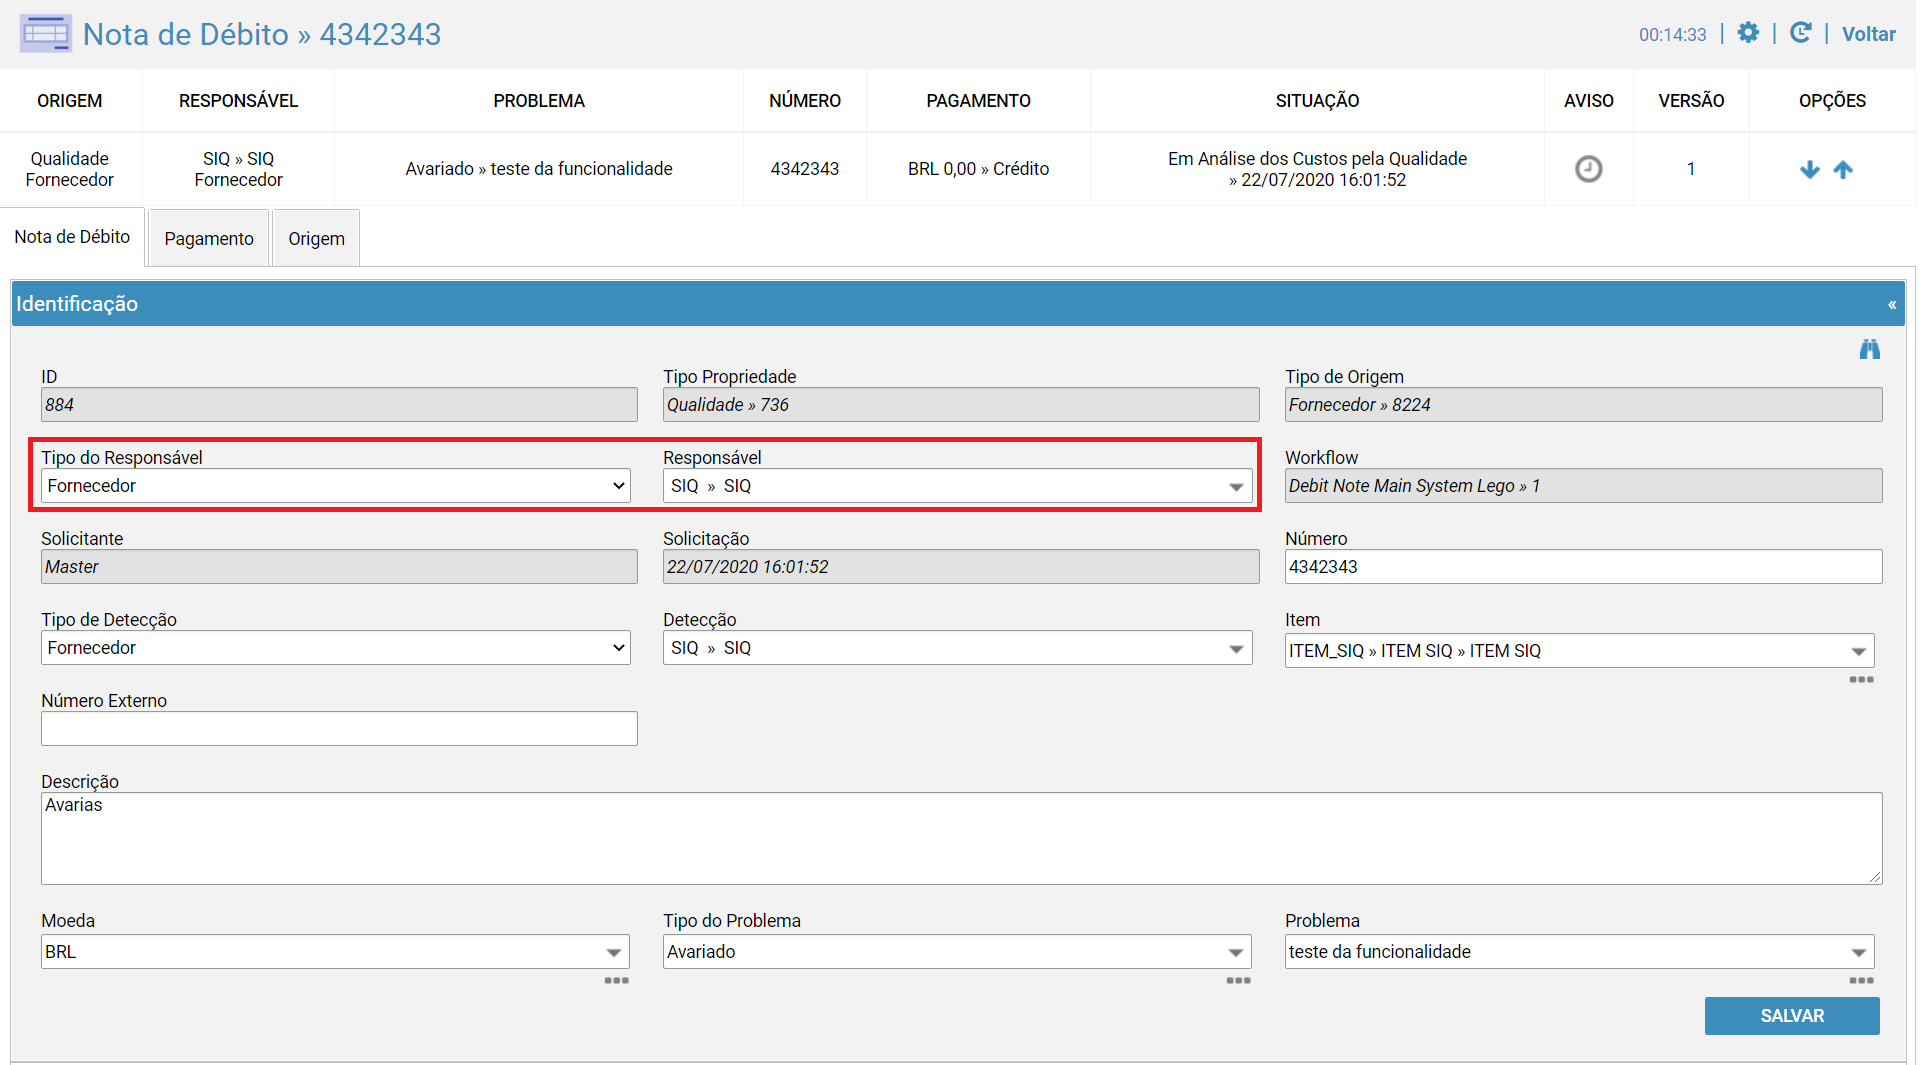This screenshot has height=1065, width=1920.
Task: Open the Nota de Débito tab
Action: pyautogui.click(x=72, y=237)
